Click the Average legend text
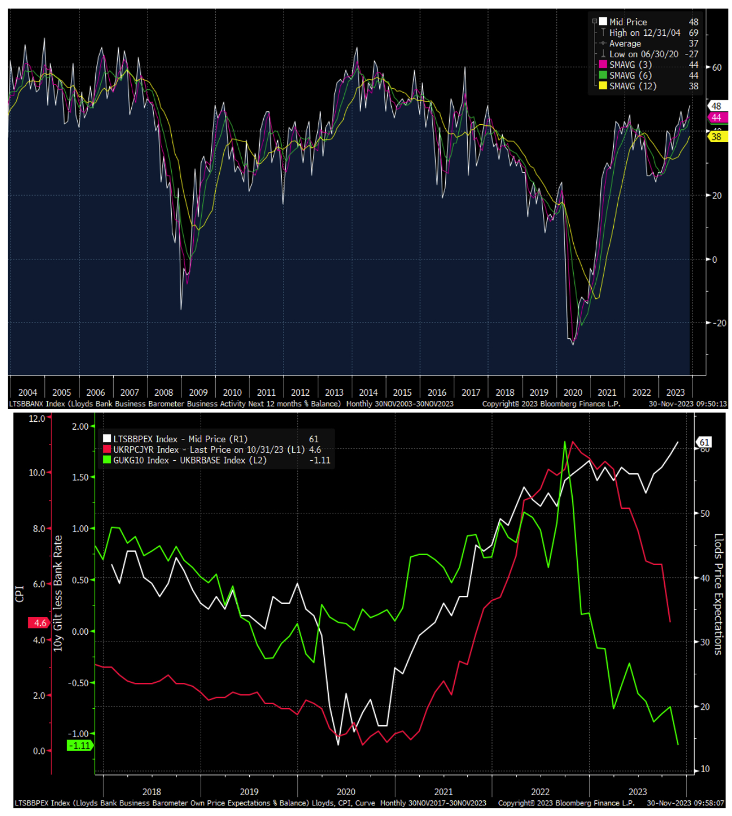The width and height of the screenshot is (732, 816). pyautogui.click(x=625, y=44)
